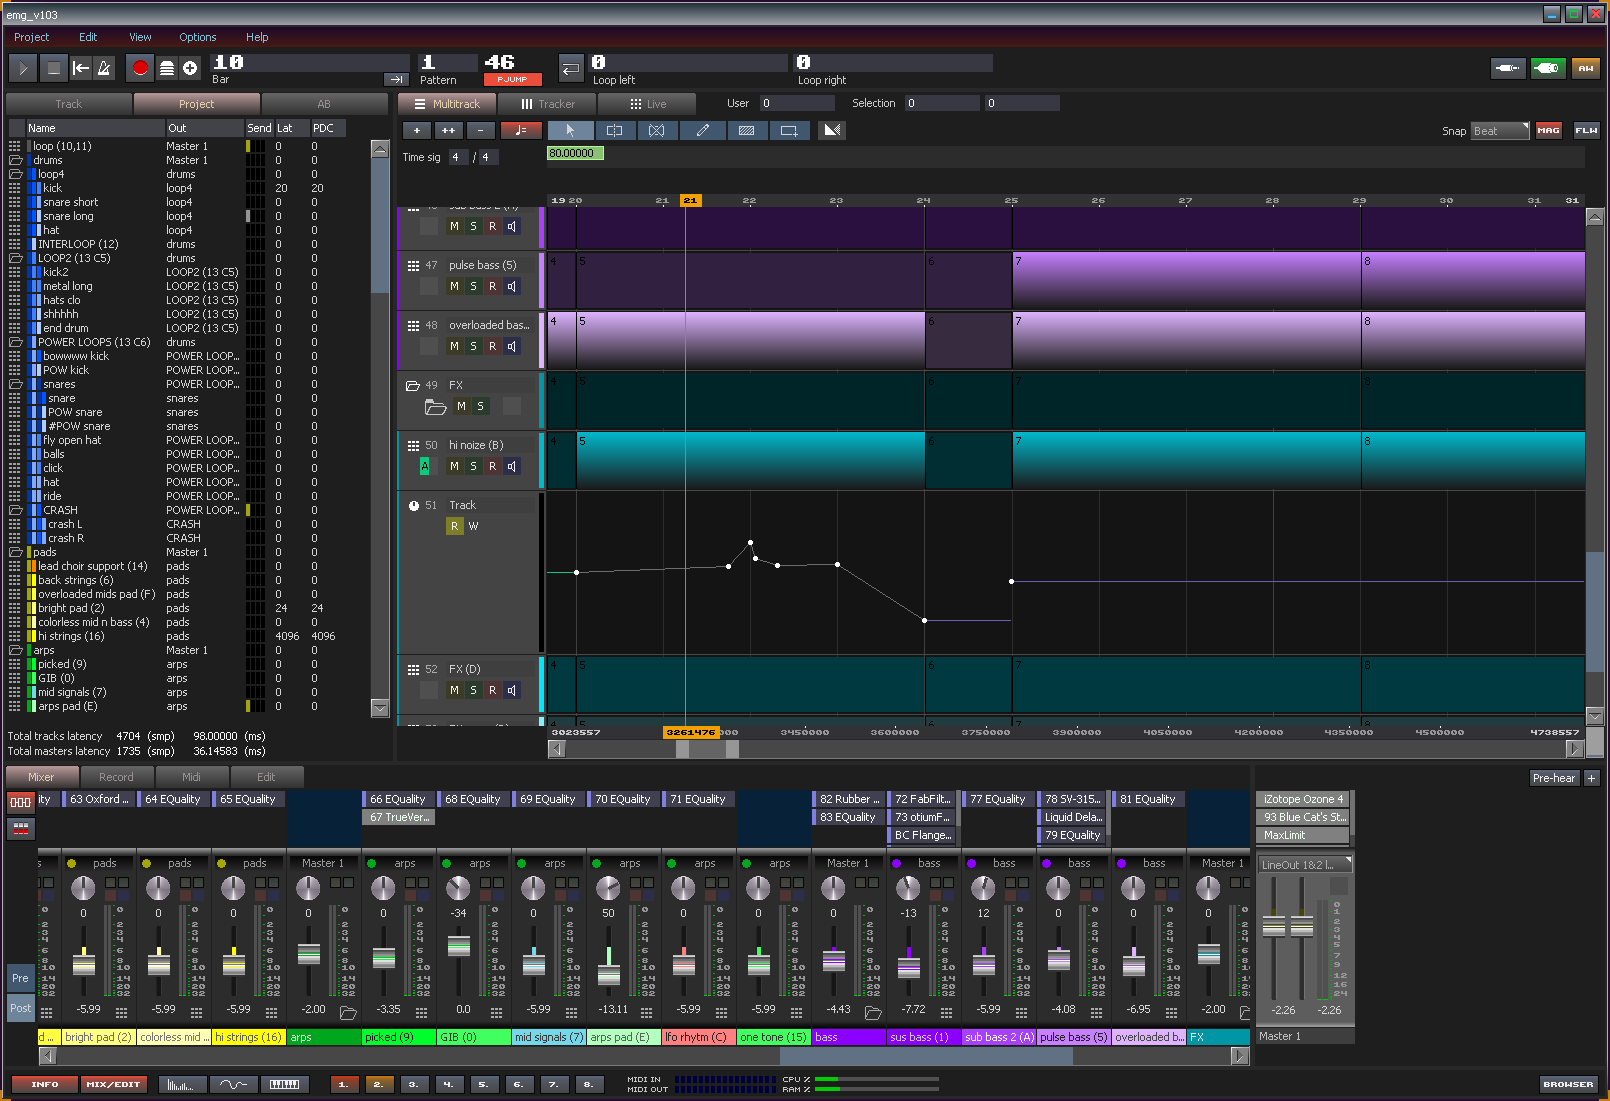The height and width of the screenshot is (1101, 1610).
Task: Open the Project menu
Action: click(31, 37)
